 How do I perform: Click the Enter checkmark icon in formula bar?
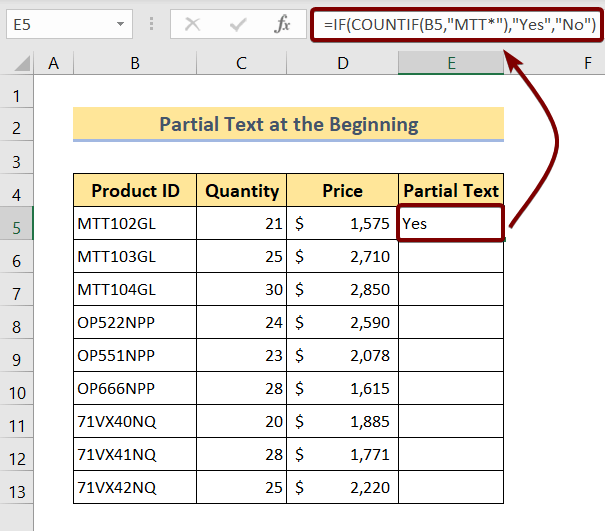pyautogui.click(x=238, y=23)
